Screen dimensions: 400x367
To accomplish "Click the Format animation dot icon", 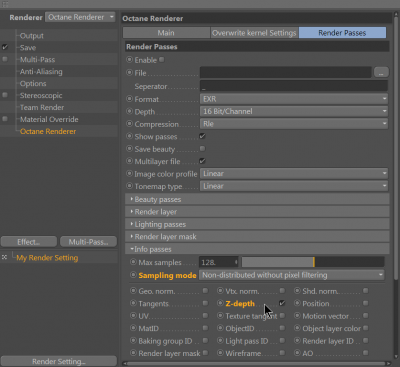I will (x=129, y=99).
